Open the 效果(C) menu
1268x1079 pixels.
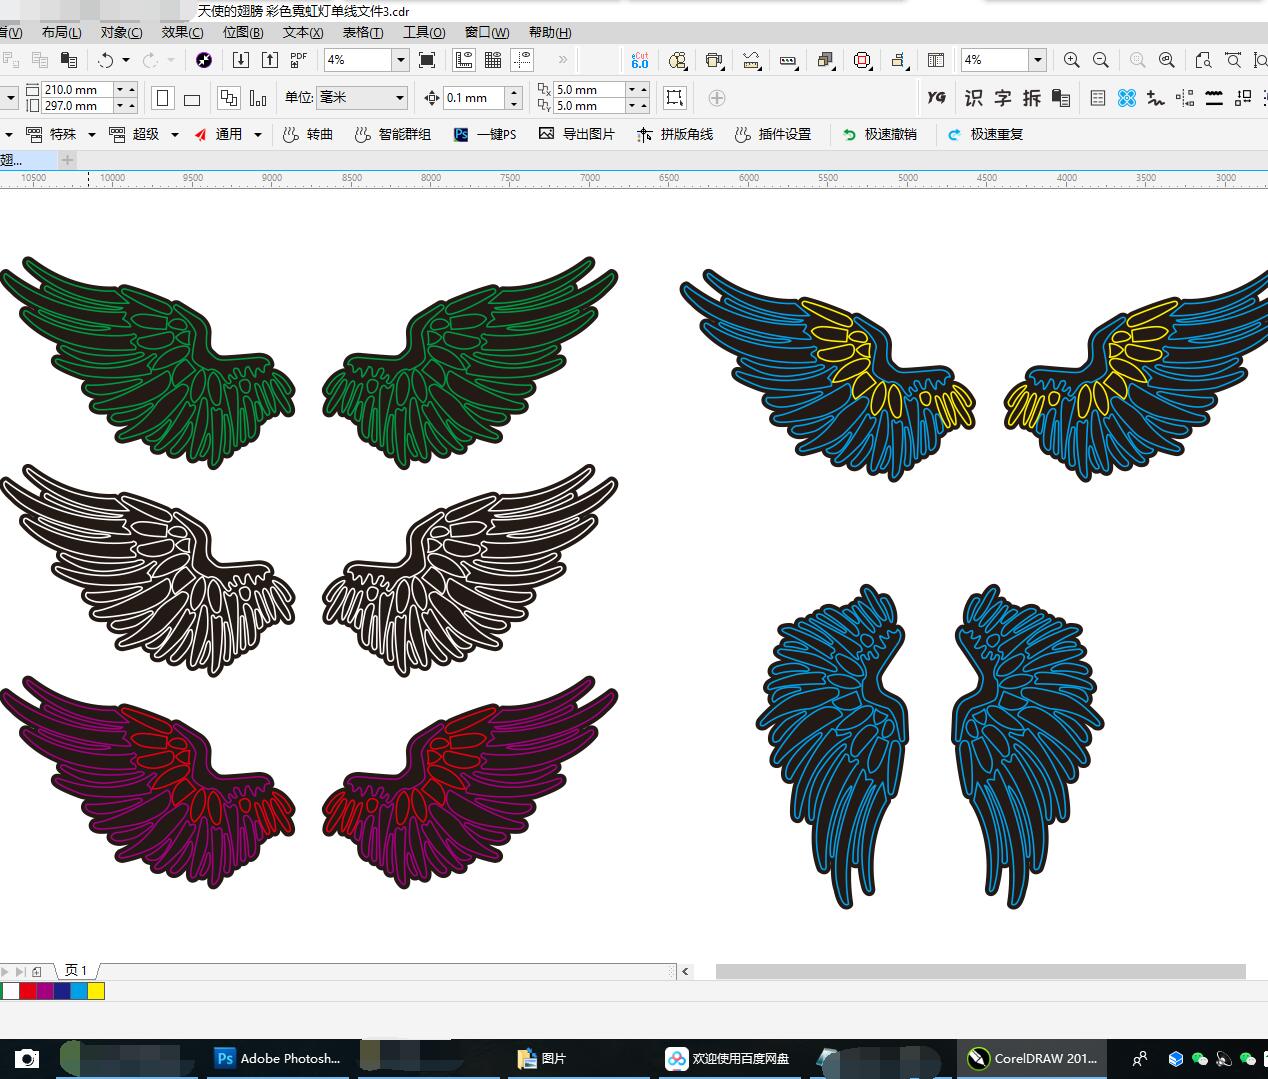pos(182,32)
